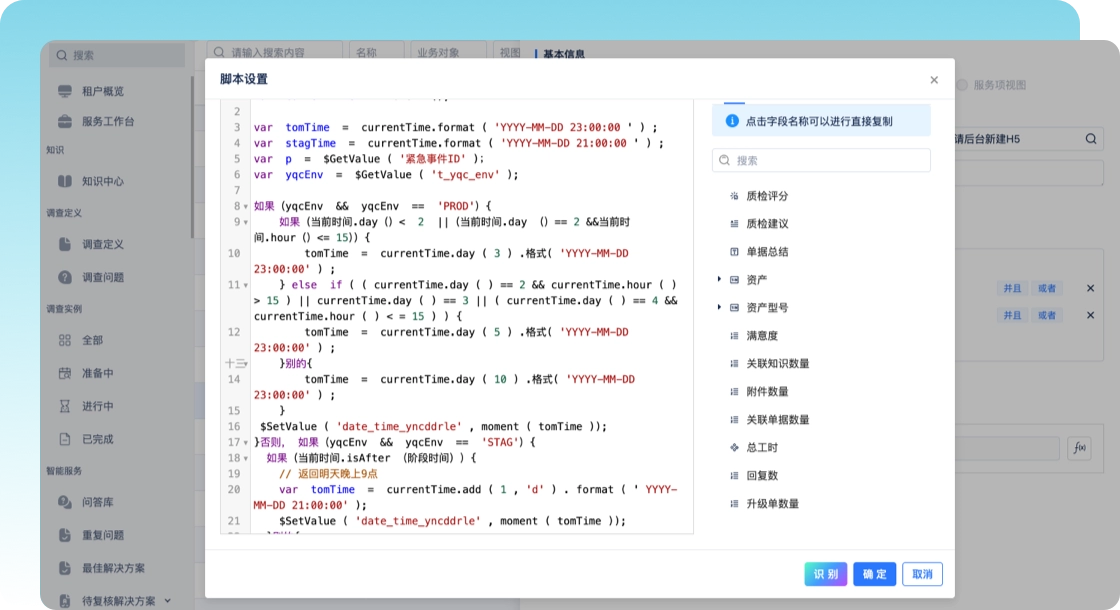Click the first 或者 condition button

coord(1046,288)
